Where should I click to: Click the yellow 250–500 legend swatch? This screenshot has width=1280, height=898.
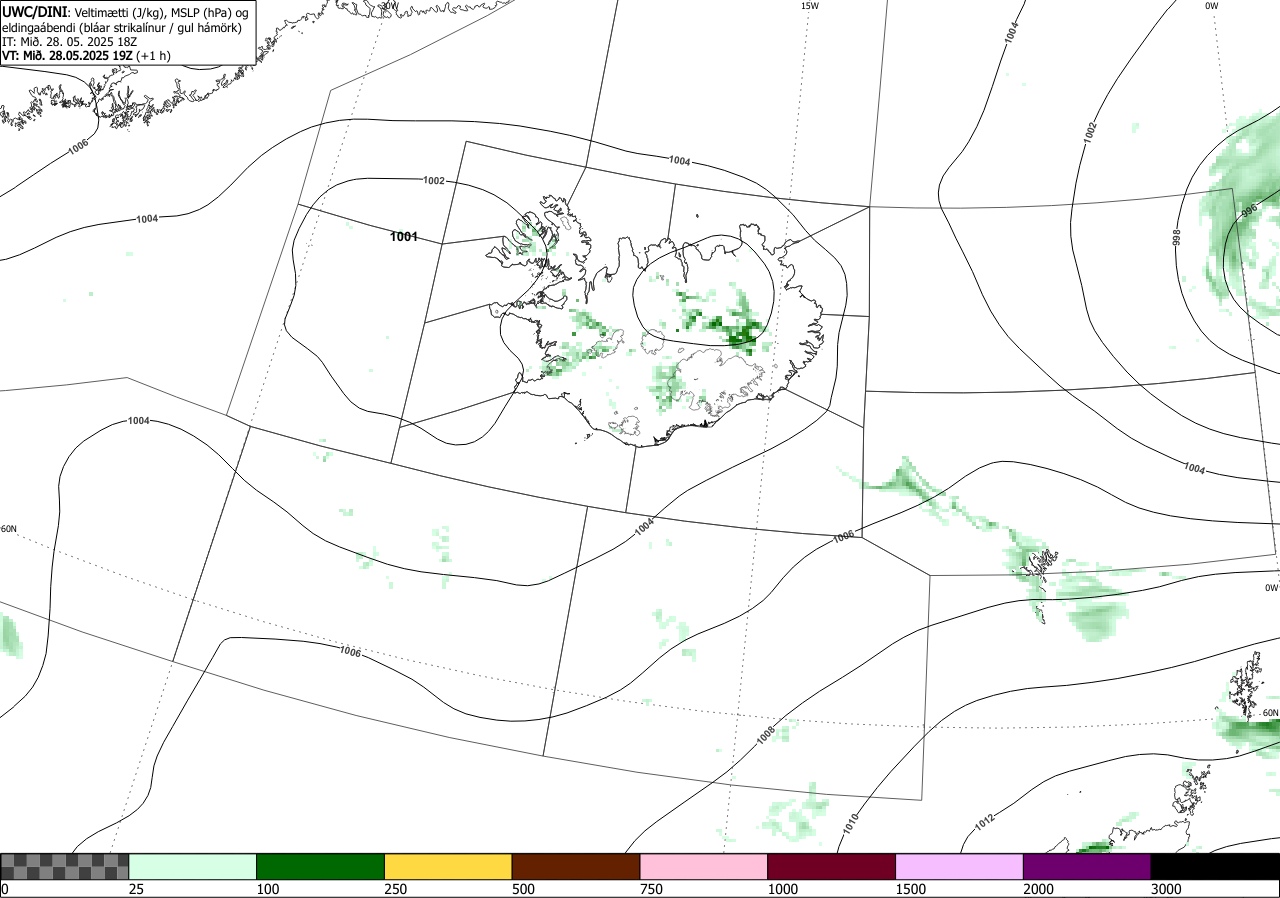point(448,866)
